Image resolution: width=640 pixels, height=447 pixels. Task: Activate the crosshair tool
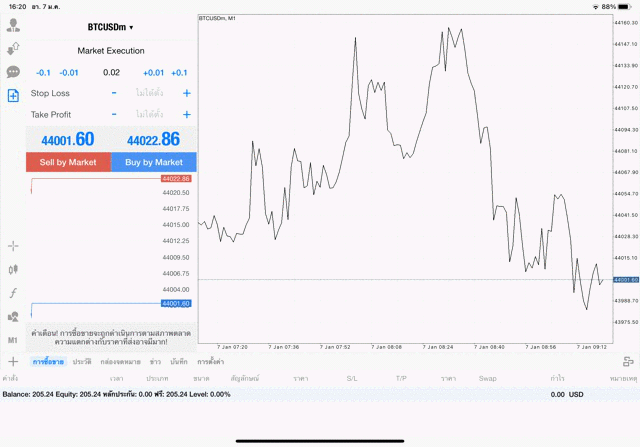tap(13, 246)
